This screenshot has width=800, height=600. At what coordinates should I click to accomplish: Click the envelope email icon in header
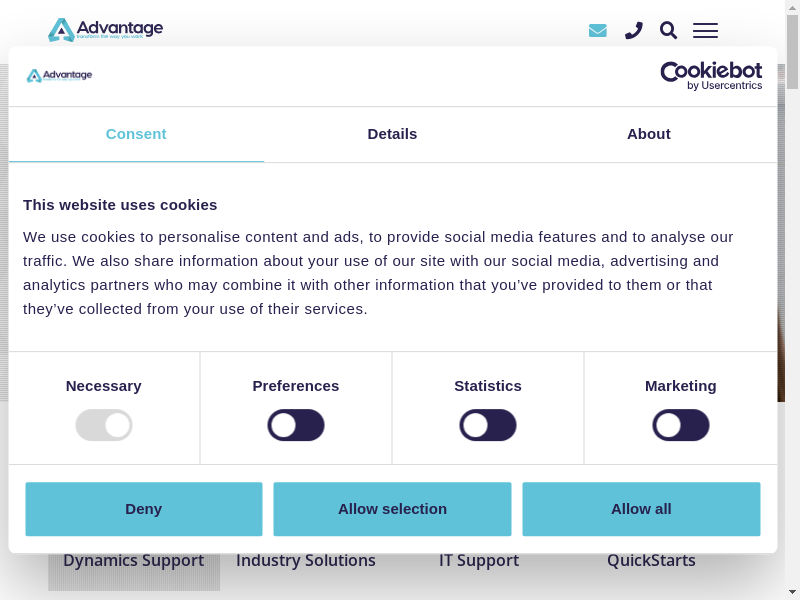point(598,30)
